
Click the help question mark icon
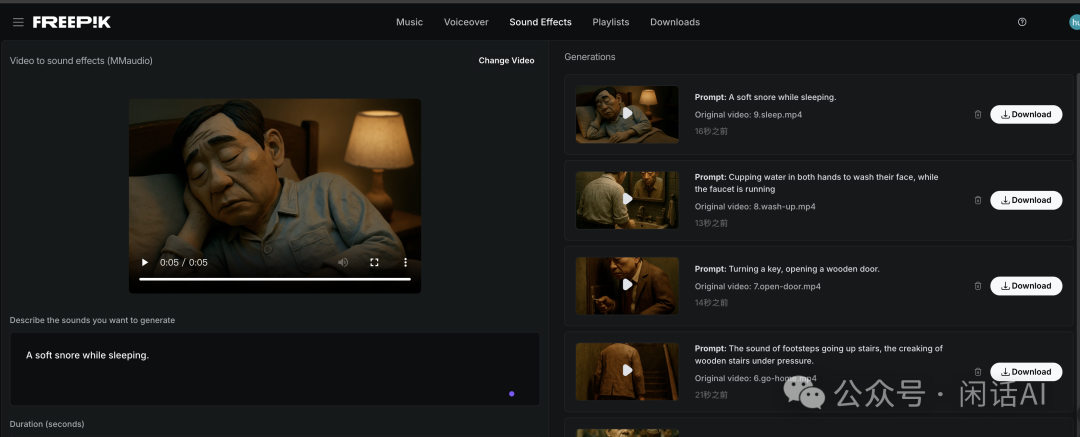[1021, 22]
